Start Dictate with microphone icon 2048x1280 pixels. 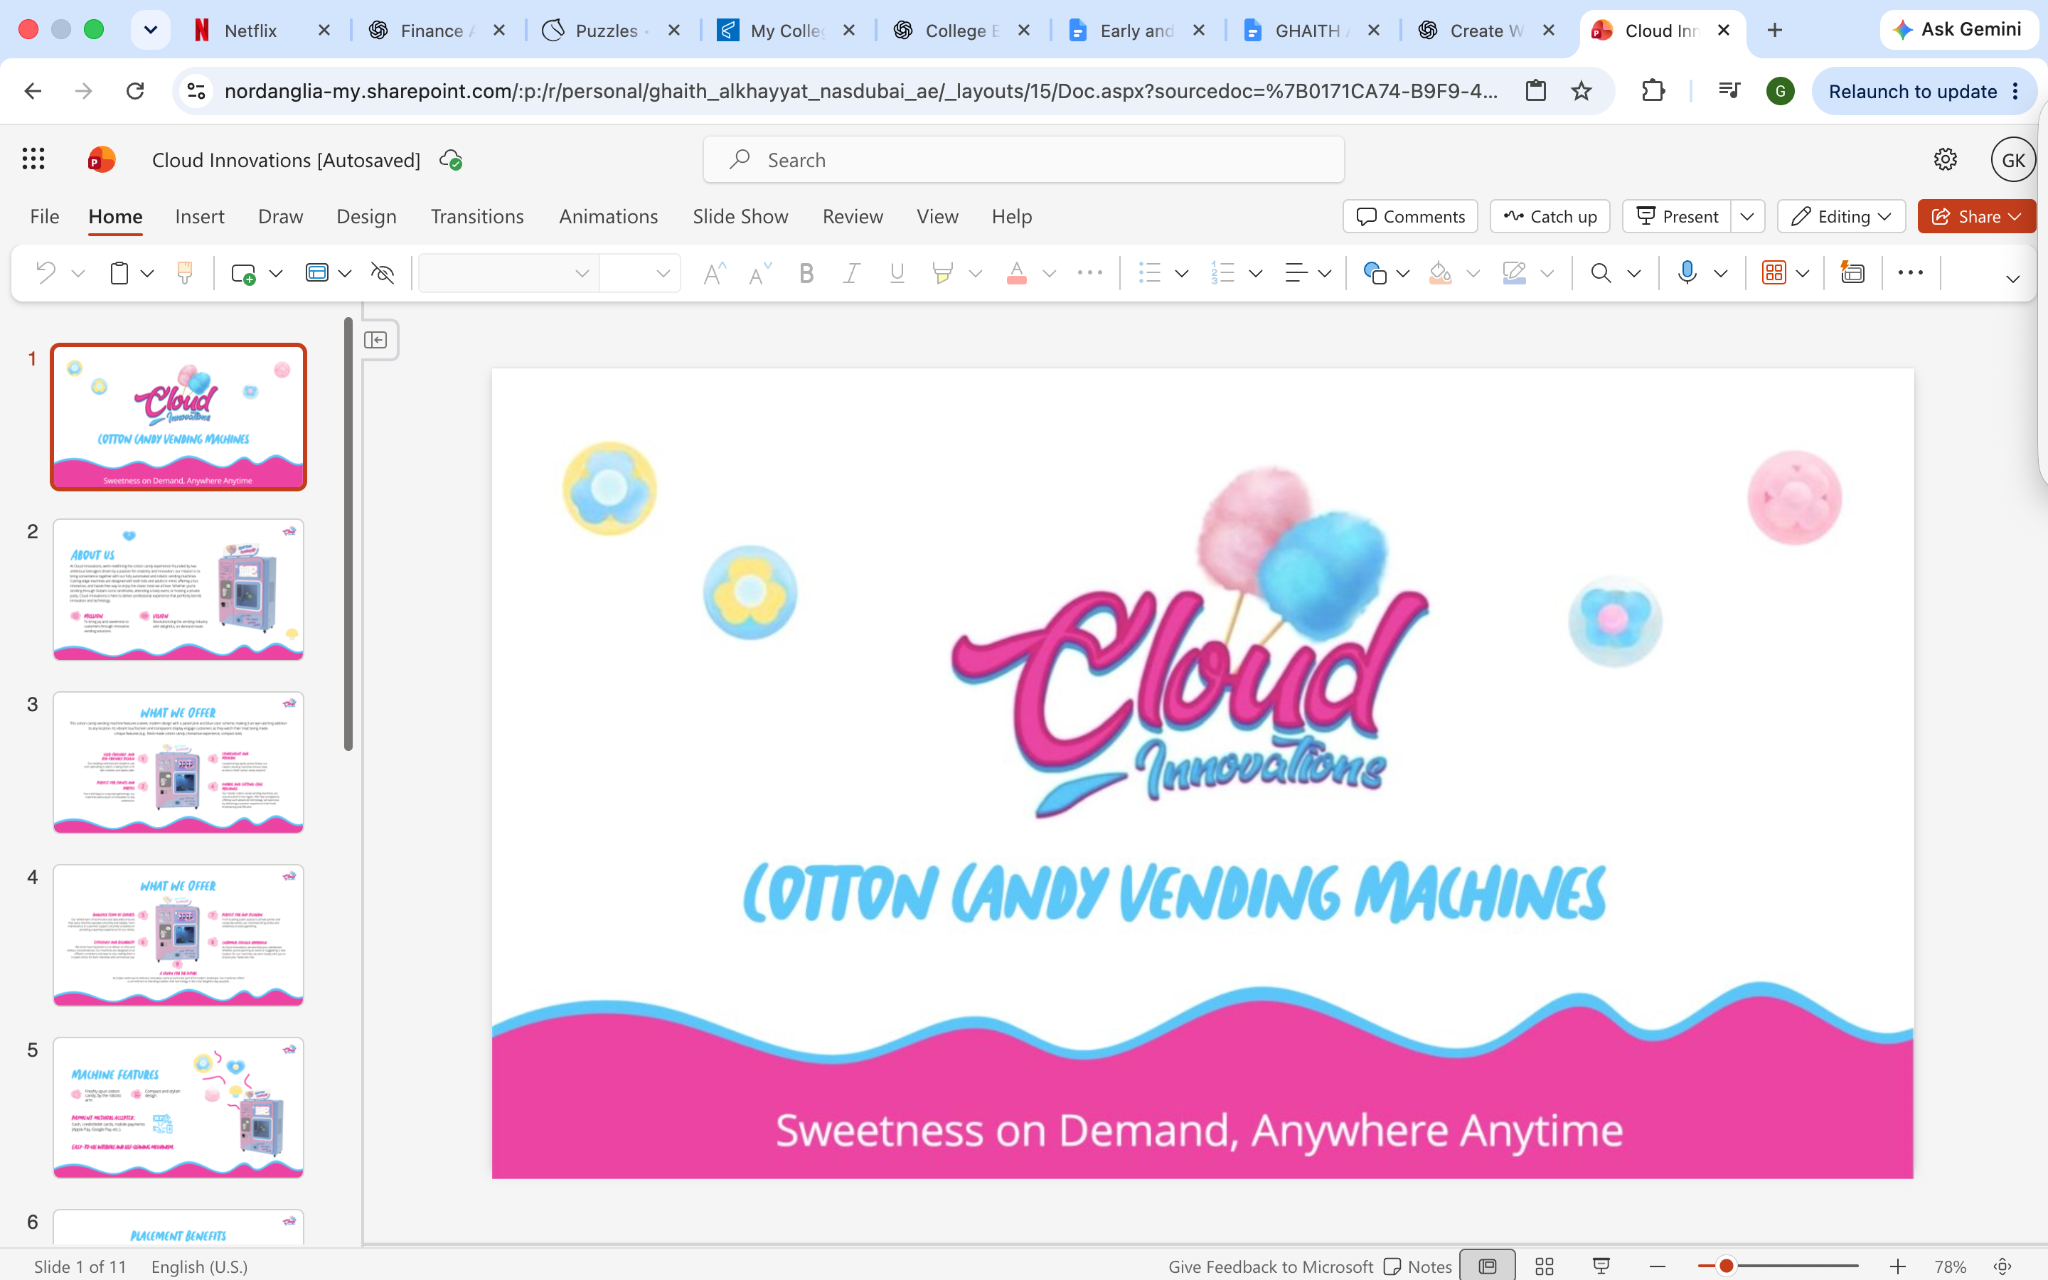1687,273
